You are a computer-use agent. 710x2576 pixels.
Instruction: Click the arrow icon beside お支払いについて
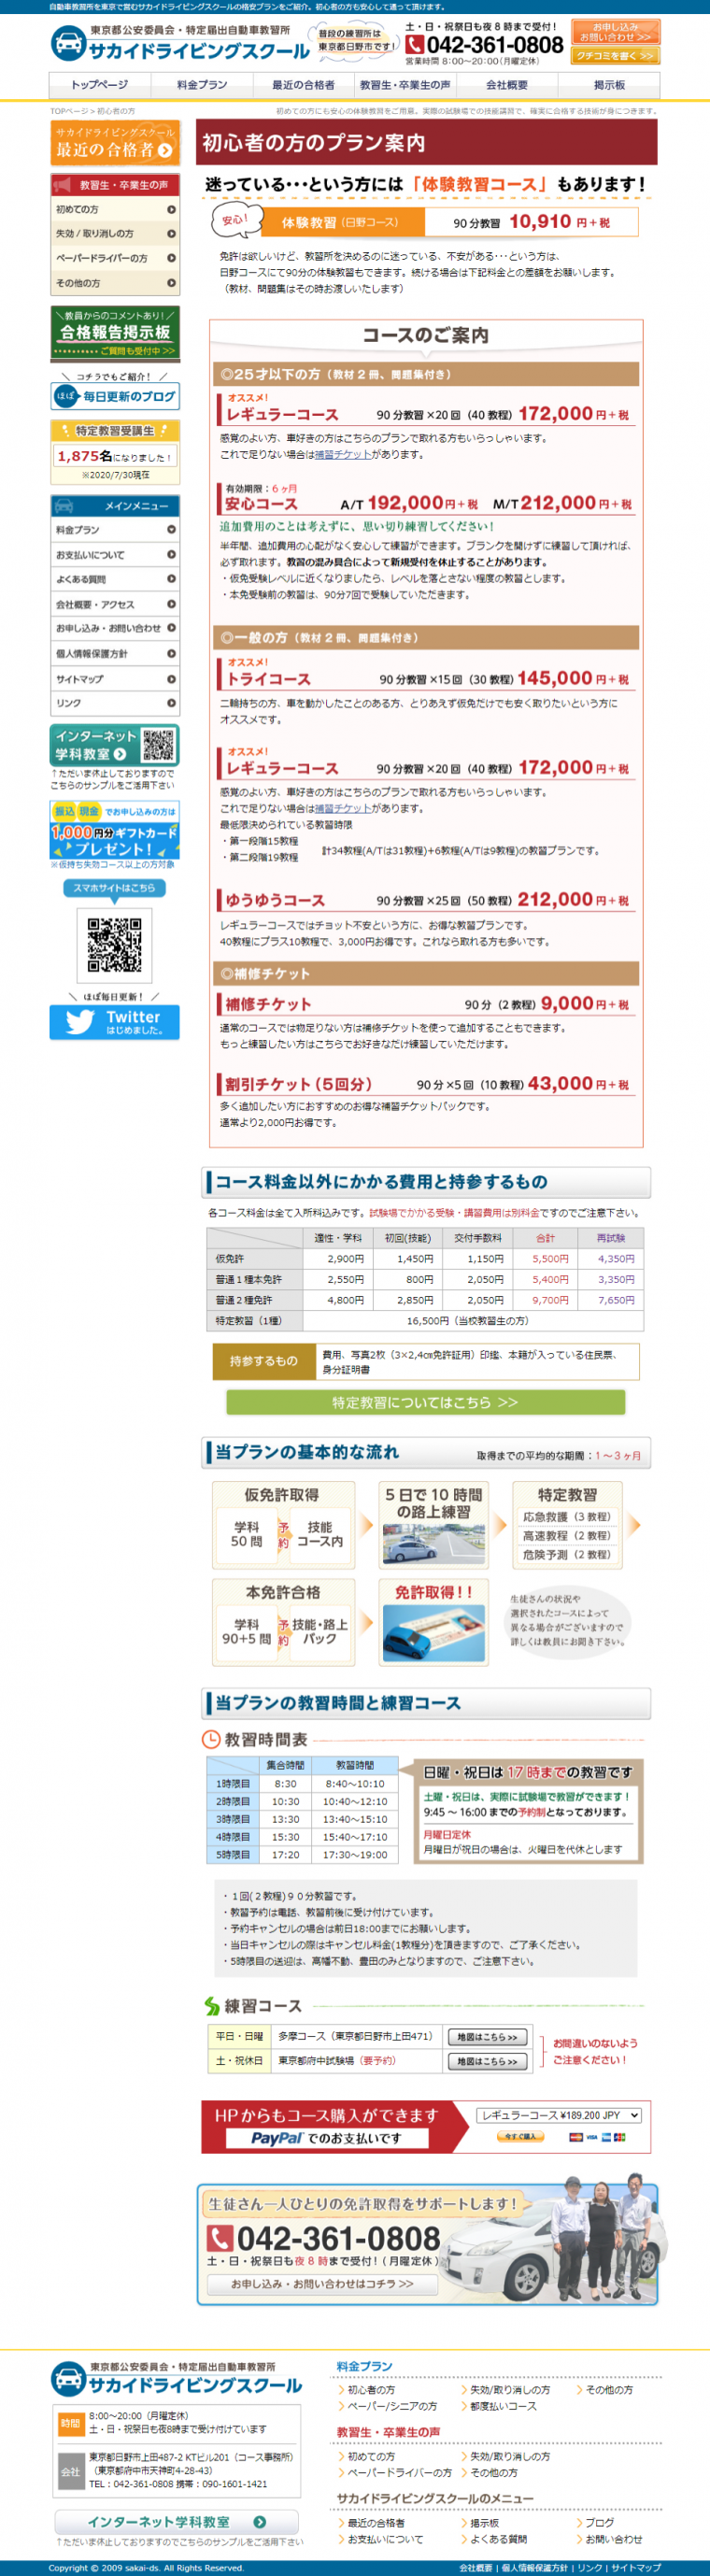point(171,554)
